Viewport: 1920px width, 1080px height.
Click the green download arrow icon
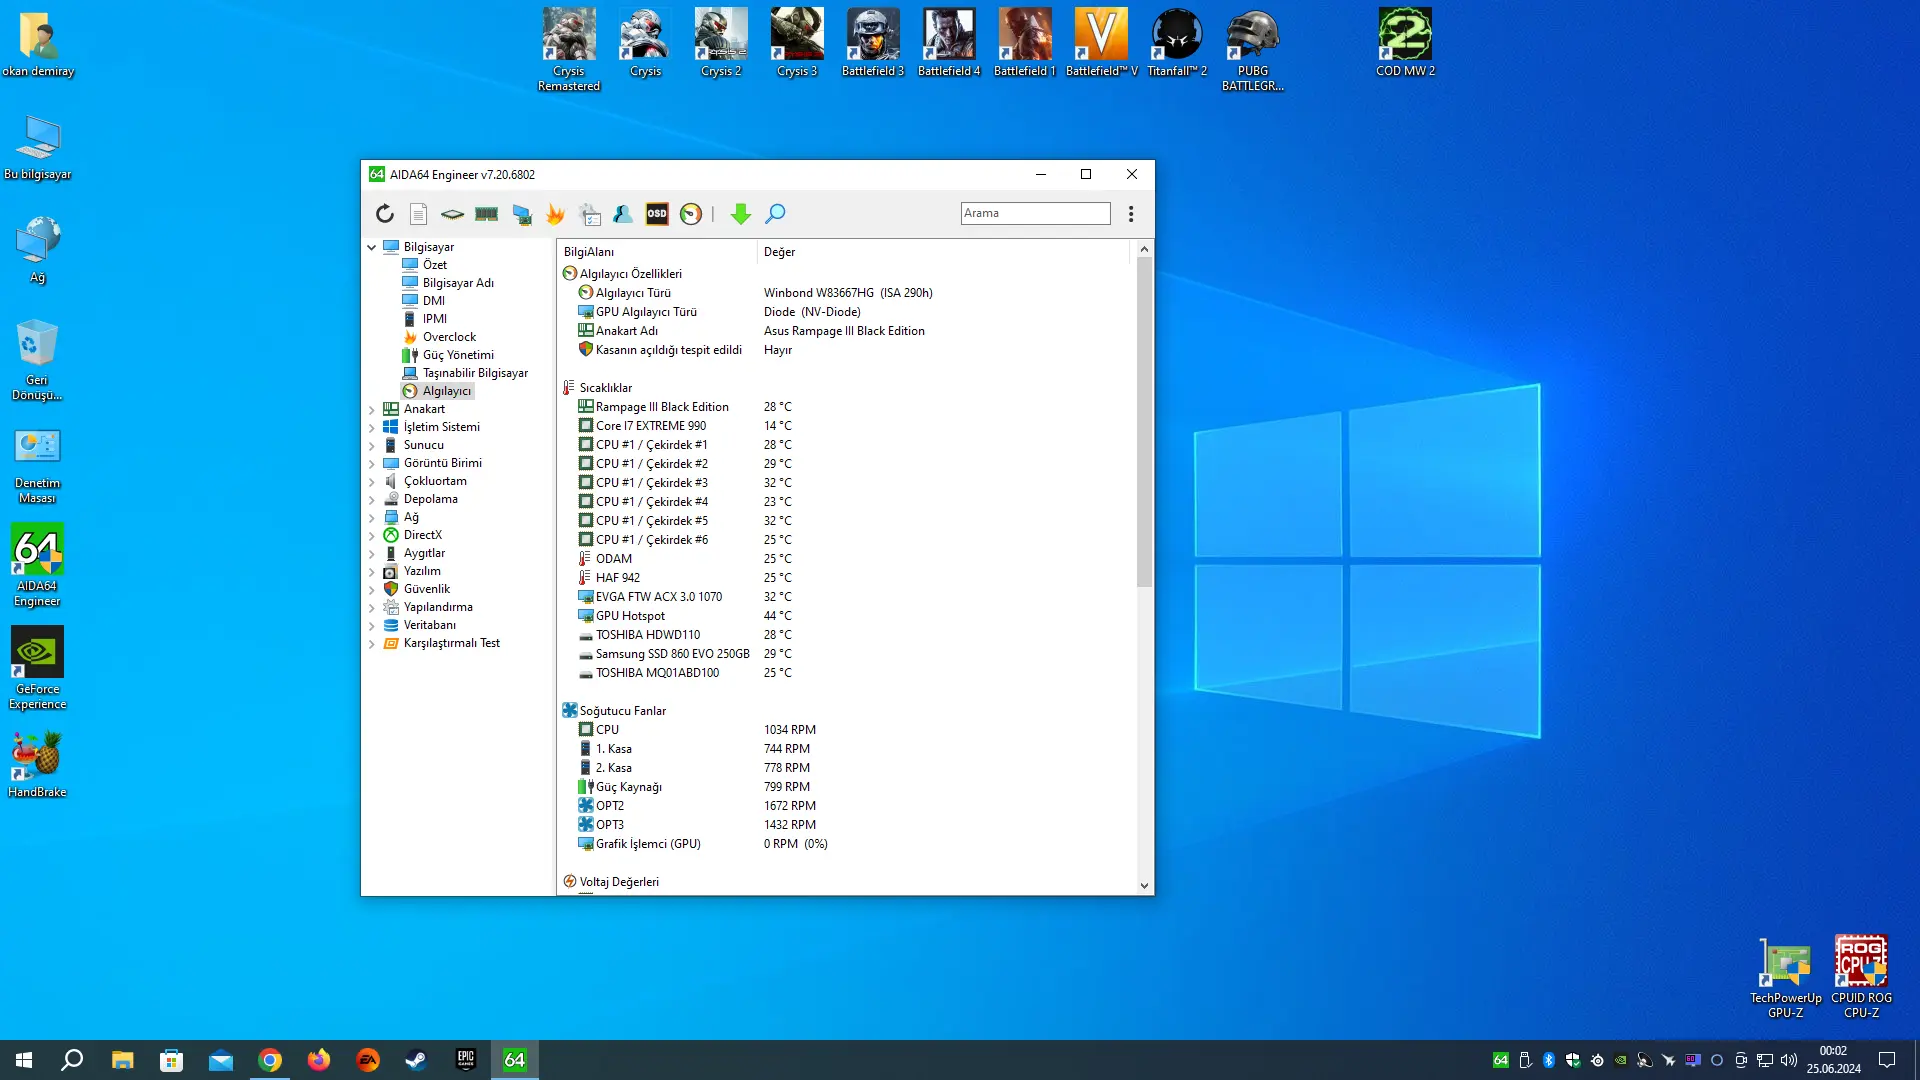741,214
